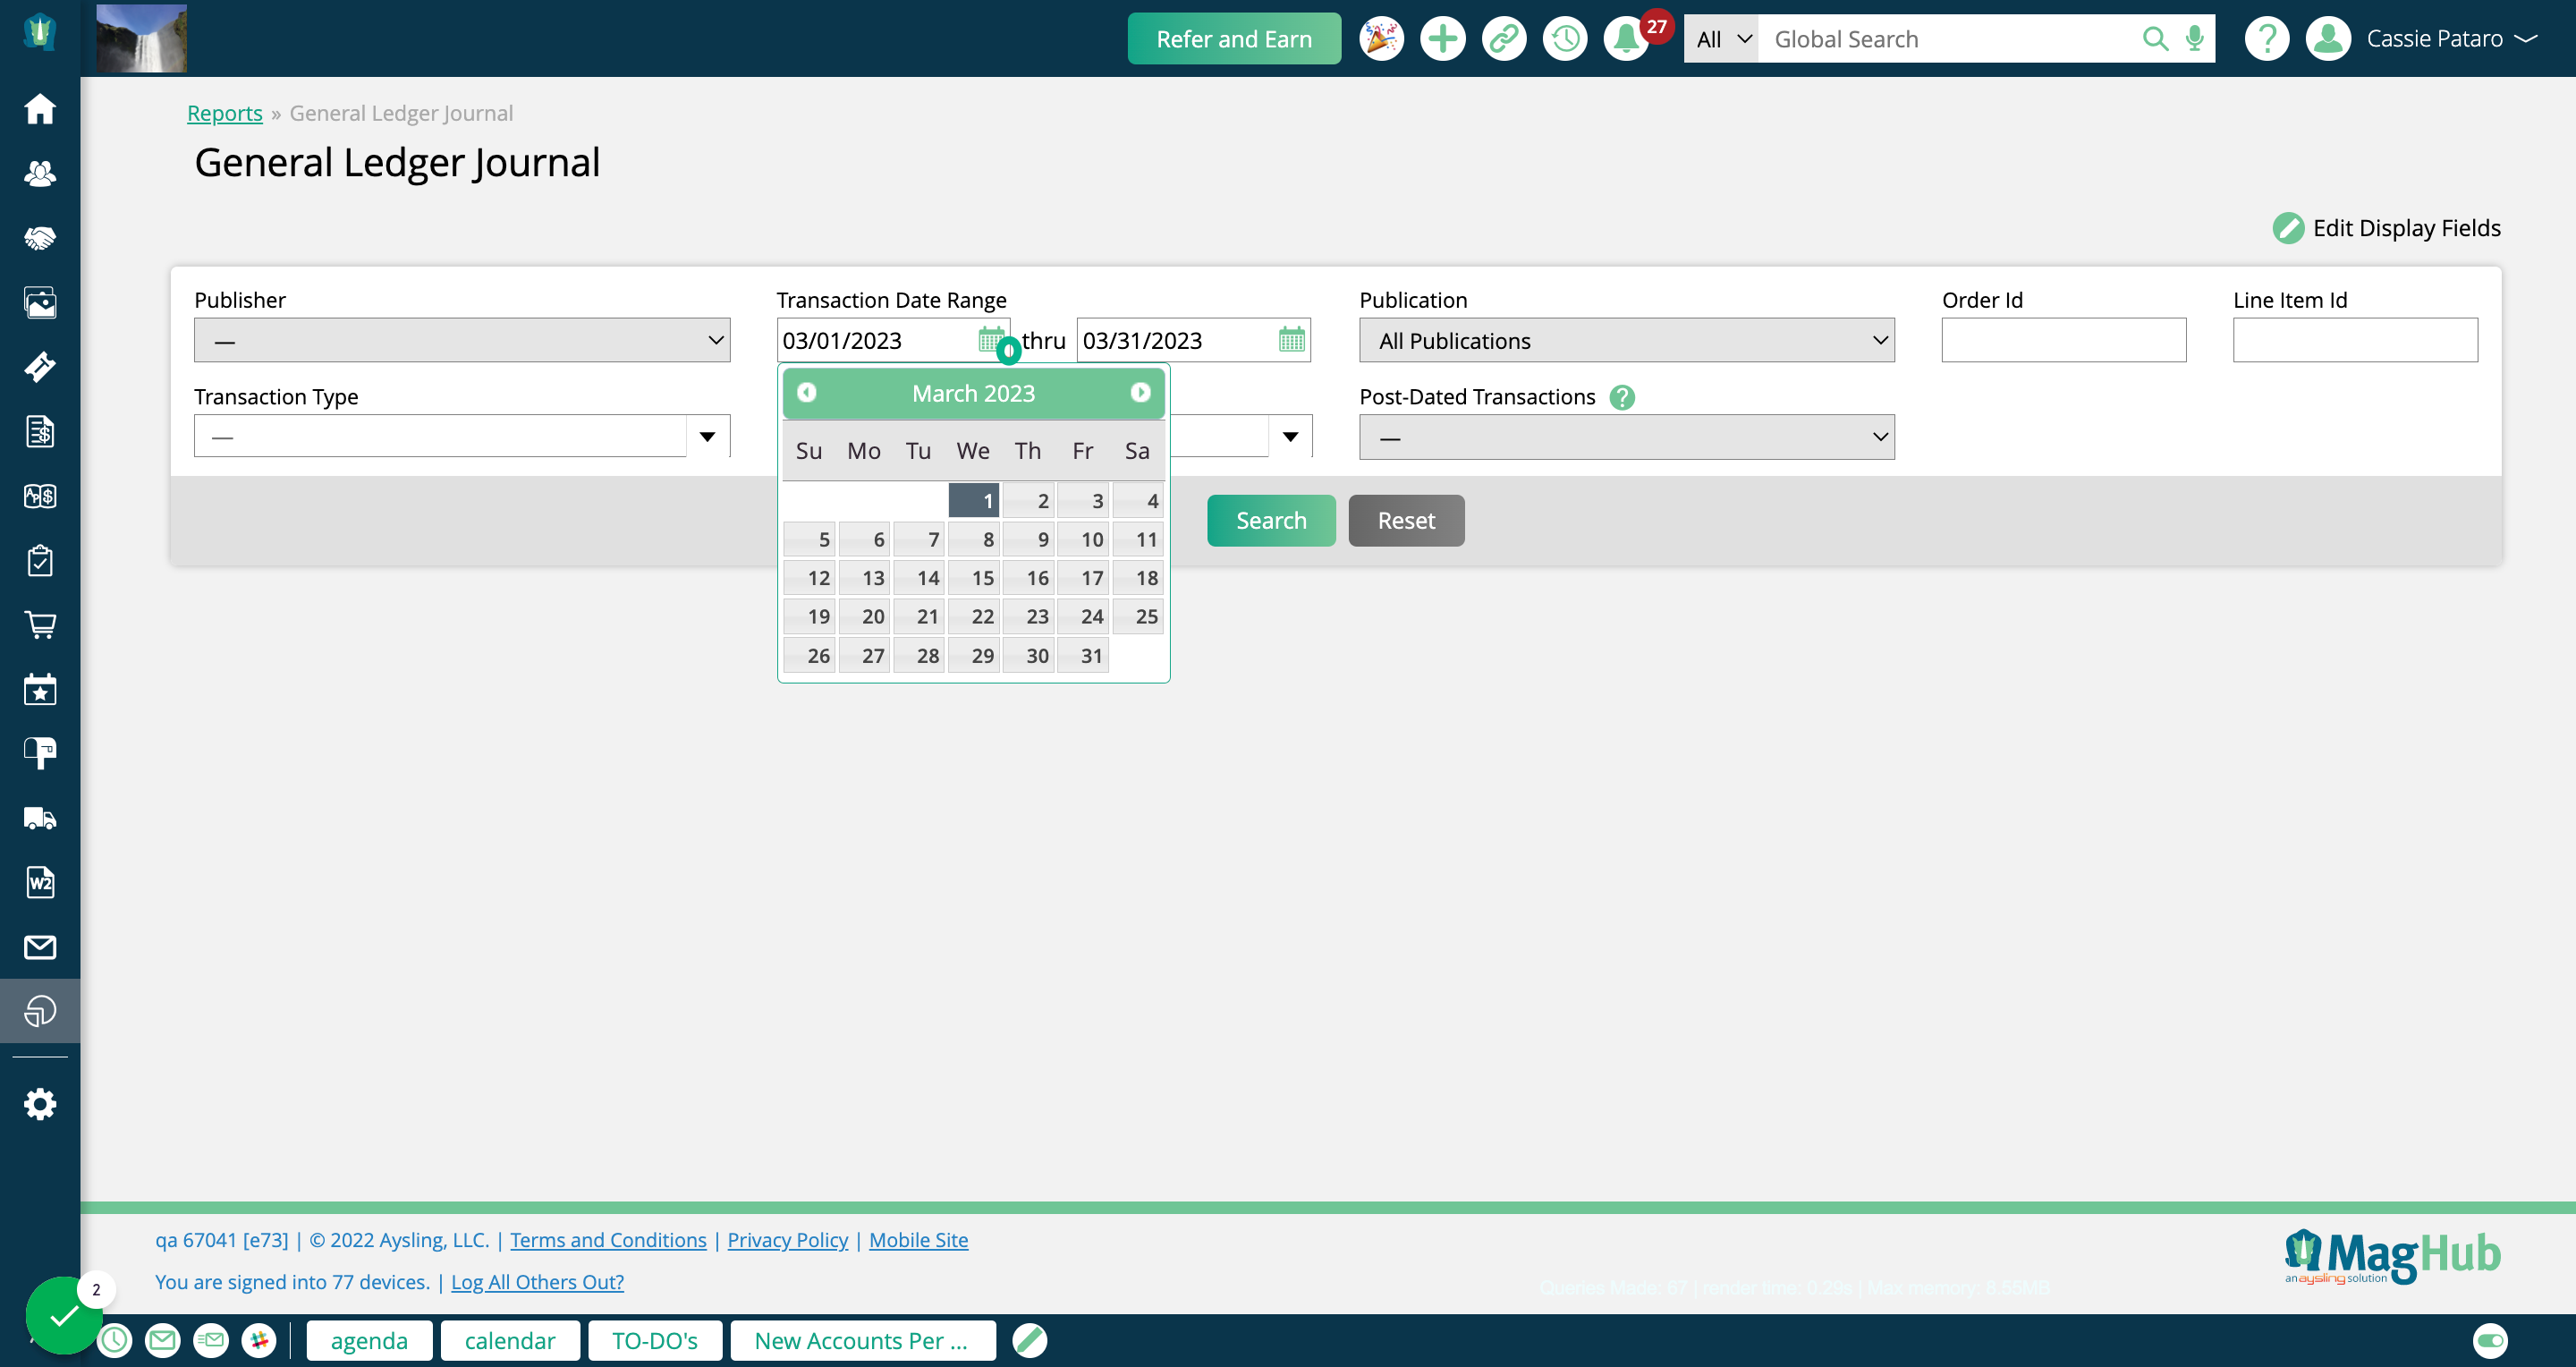This screenshot has width=2576, height=1367.
Task: Open notifications bell with 27 badge
Action: pyautogui.click(x=1626, y=39)
